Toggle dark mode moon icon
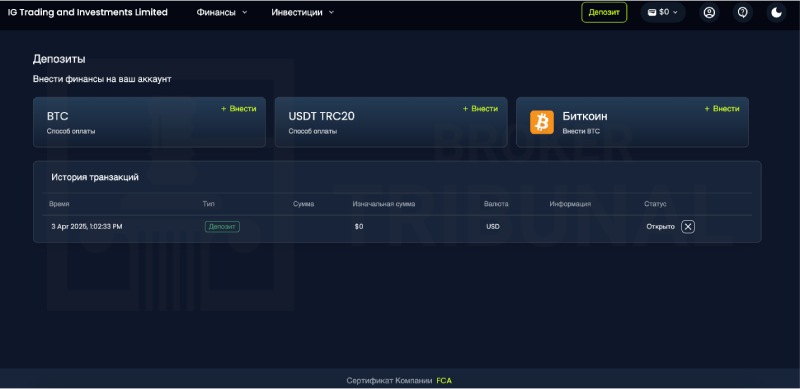The image size is (800, 389). (x=777, y=12)
